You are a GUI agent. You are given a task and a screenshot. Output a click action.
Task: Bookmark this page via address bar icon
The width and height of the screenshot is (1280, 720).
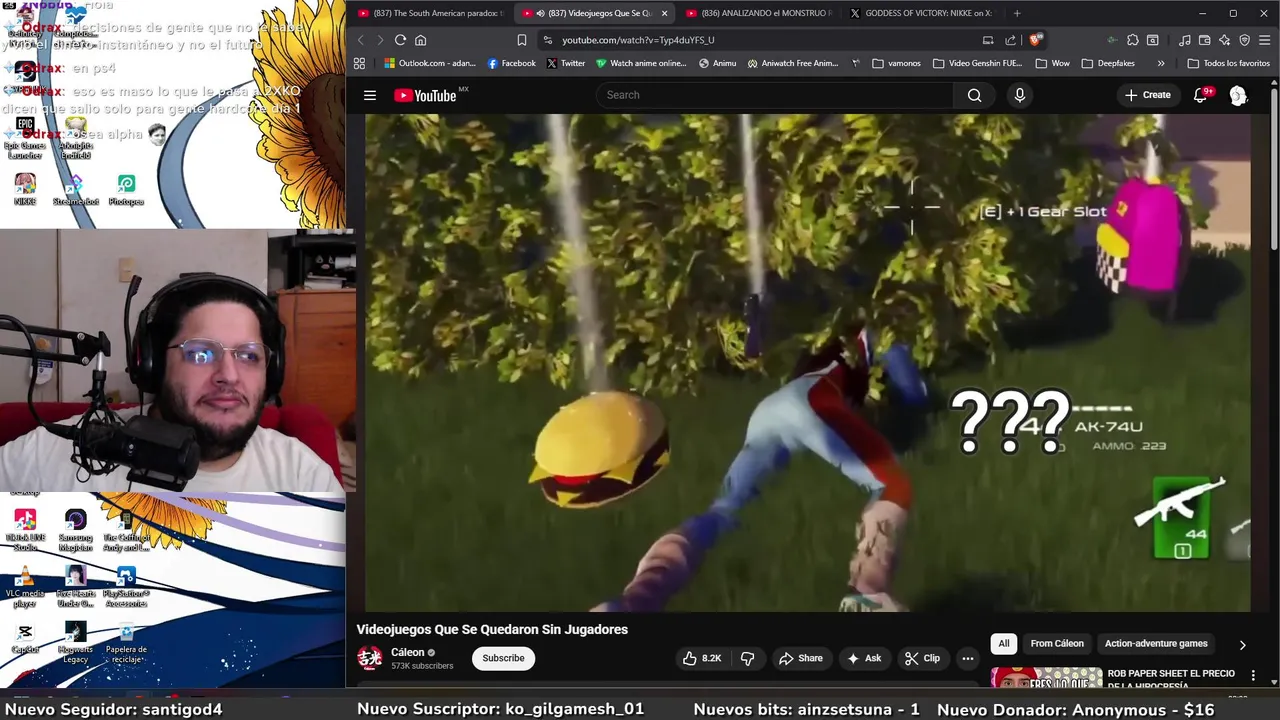[521, 40]
